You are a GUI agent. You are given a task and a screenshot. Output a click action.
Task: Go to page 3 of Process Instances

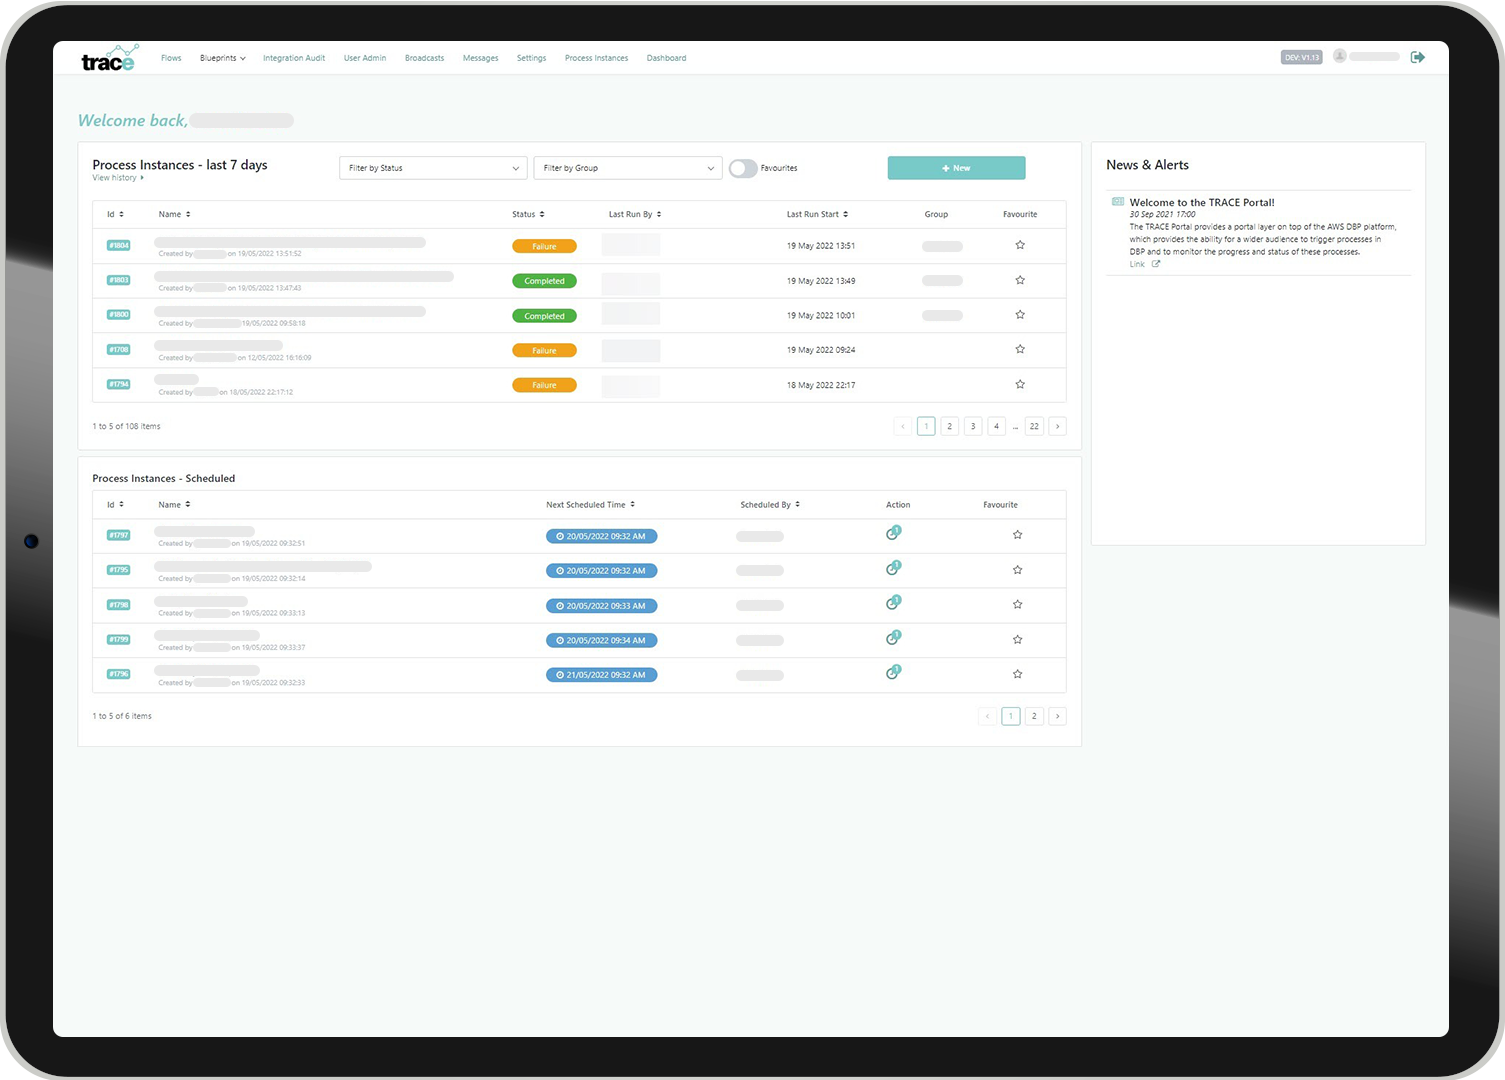(973, 426)
